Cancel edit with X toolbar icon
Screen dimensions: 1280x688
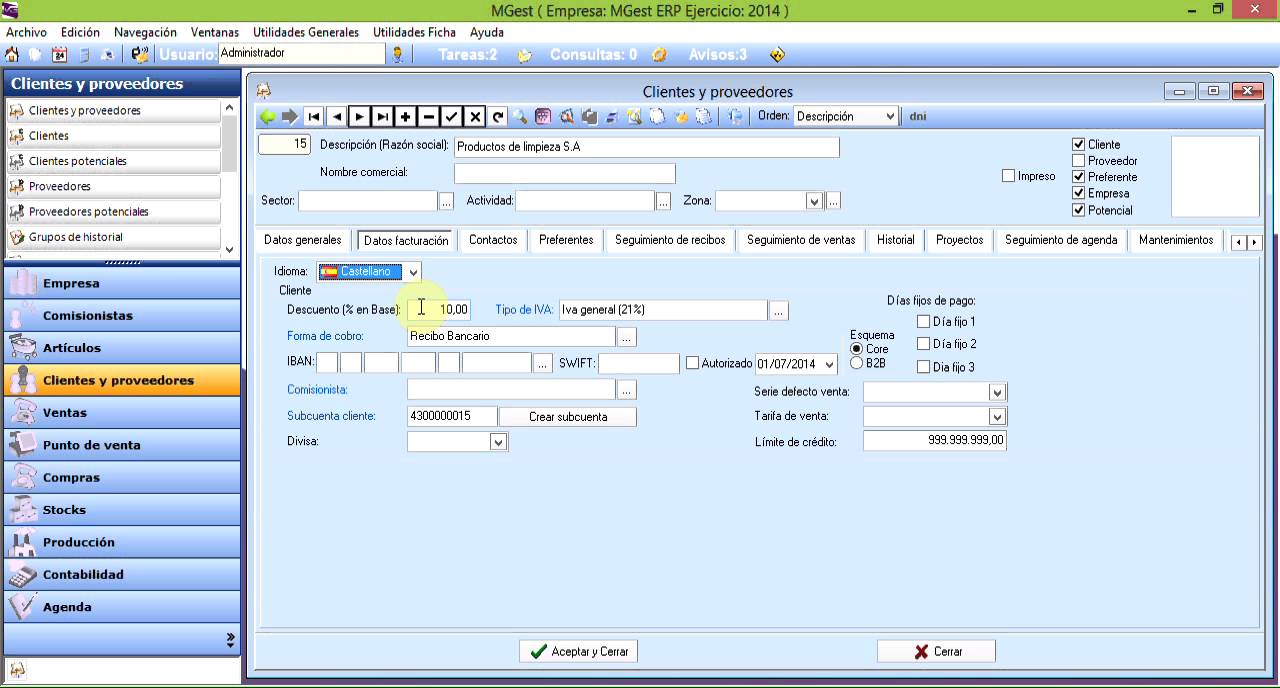tap(475, 117)
